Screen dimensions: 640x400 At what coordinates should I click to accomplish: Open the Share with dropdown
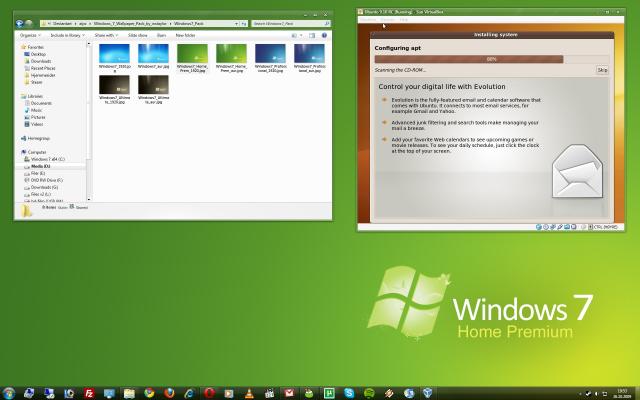pos(106,36)
